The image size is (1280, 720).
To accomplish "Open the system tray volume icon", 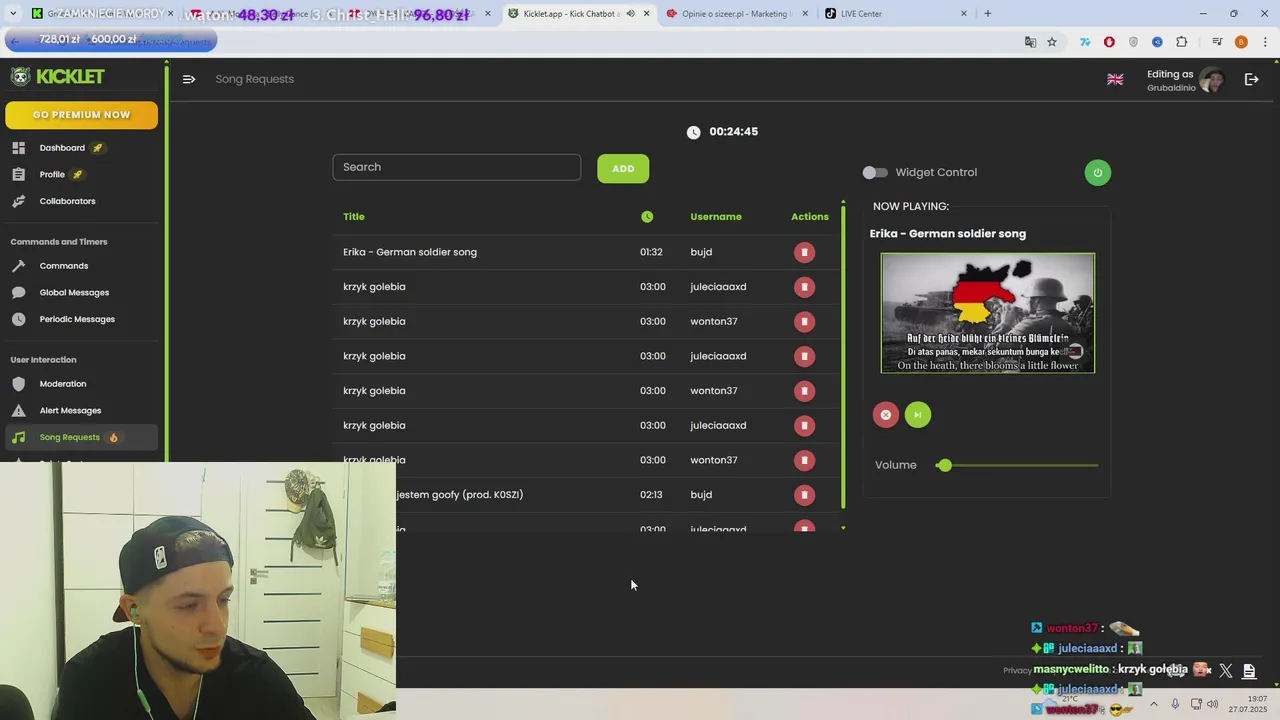I will click(x=1213, y=704).
